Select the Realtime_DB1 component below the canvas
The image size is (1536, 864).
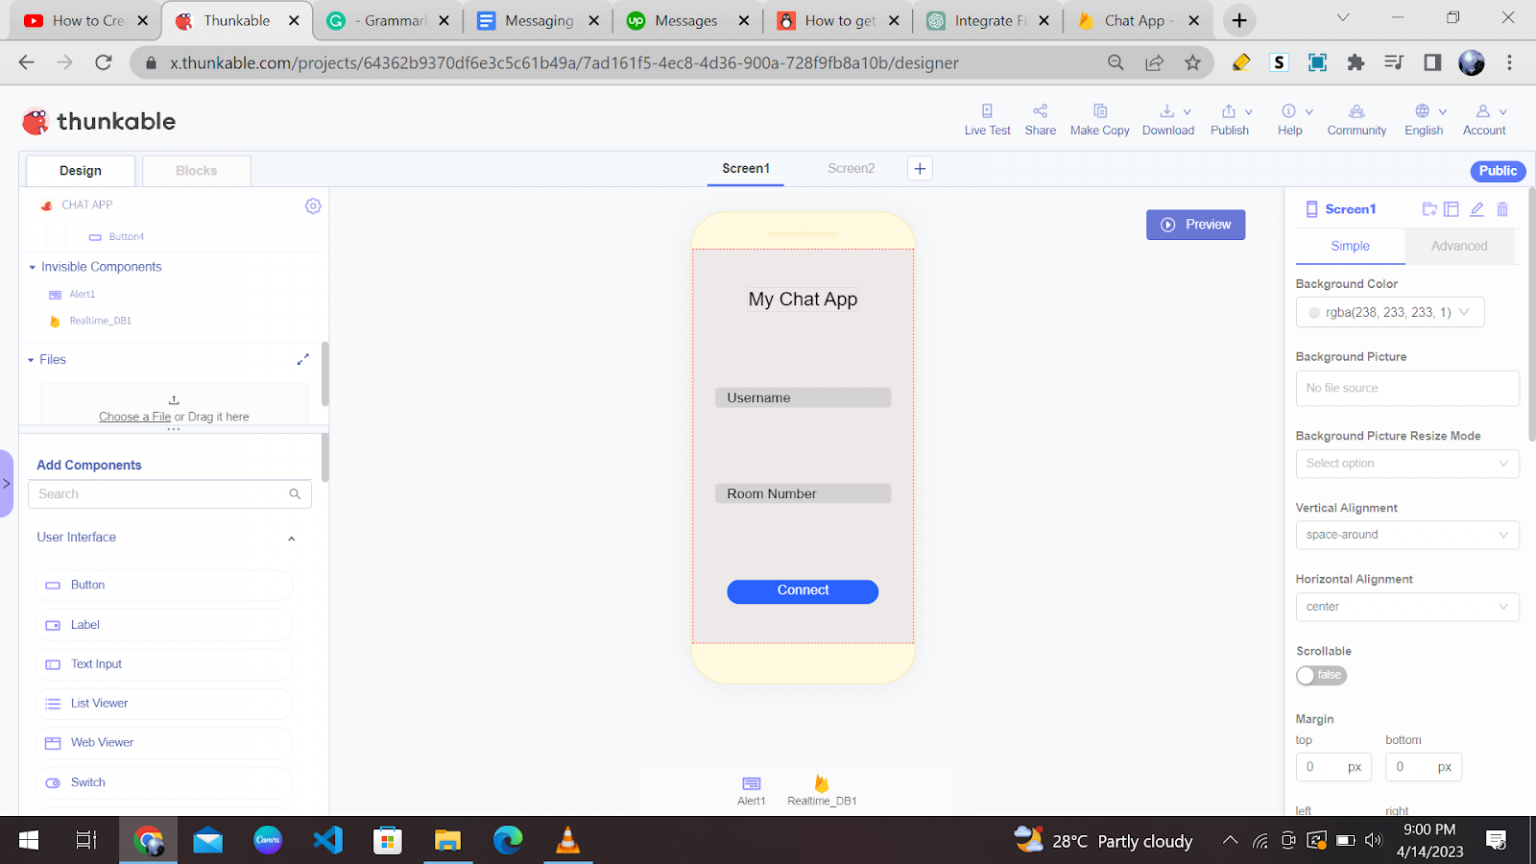click(x=821, y=790)
